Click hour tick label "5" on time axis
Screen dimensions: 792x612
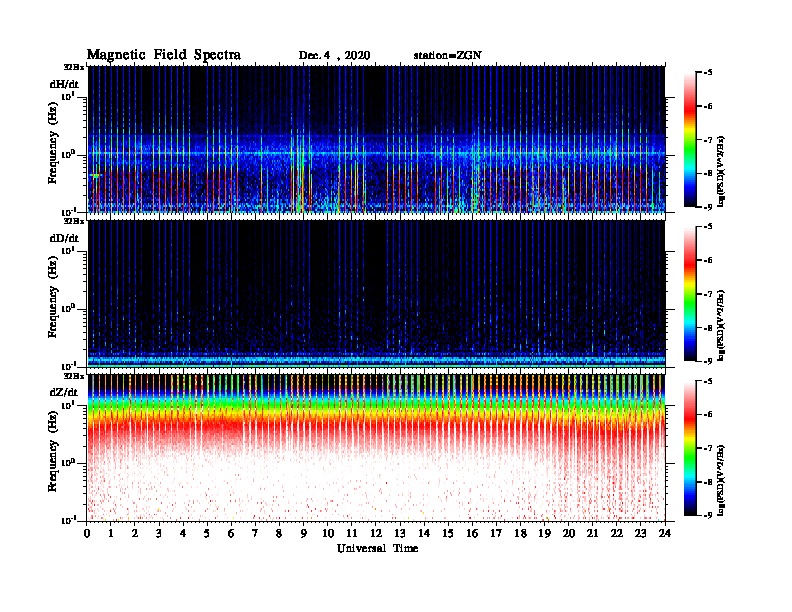208,534
